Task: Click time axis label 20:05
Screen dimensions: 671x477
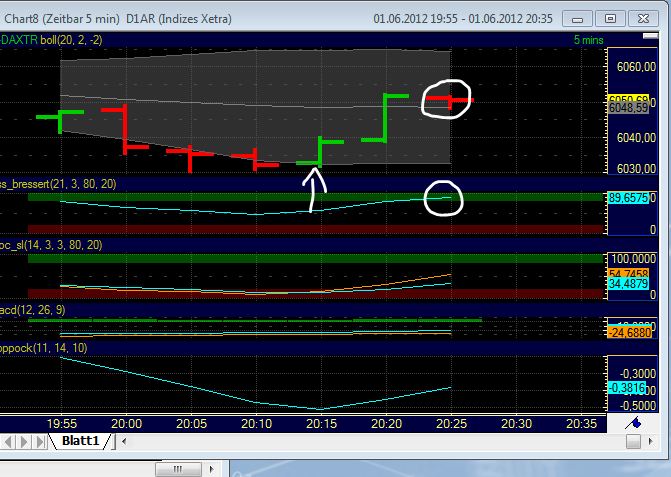Action: point(191,424)
